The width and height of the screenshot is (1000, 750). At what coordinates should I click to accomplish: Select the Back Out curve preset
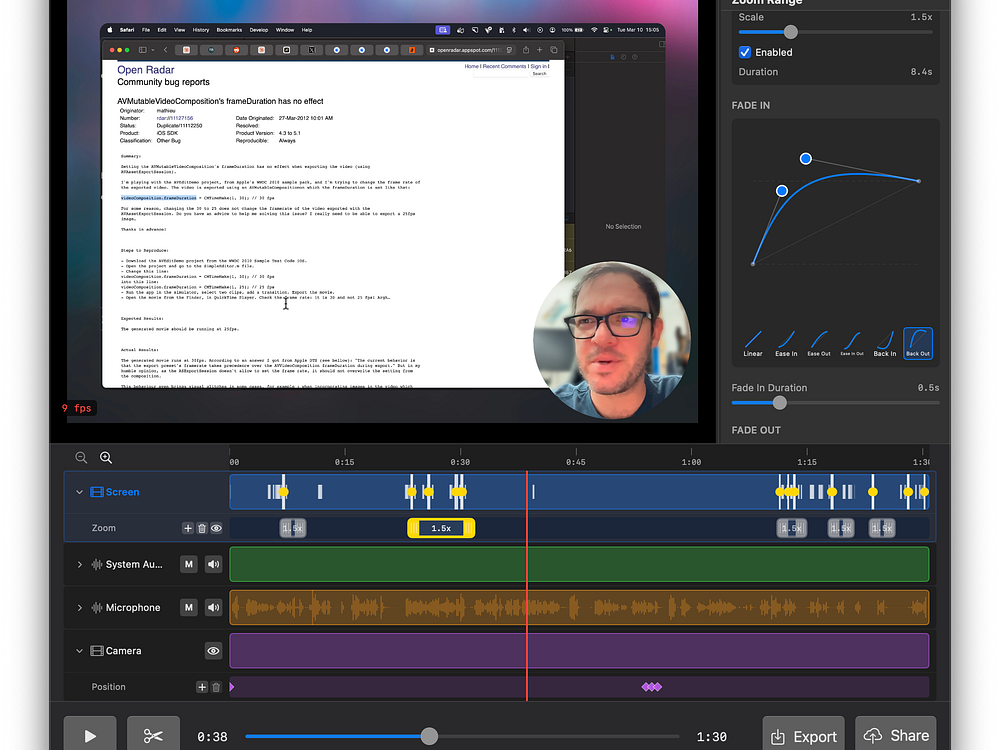click(918, 343)
